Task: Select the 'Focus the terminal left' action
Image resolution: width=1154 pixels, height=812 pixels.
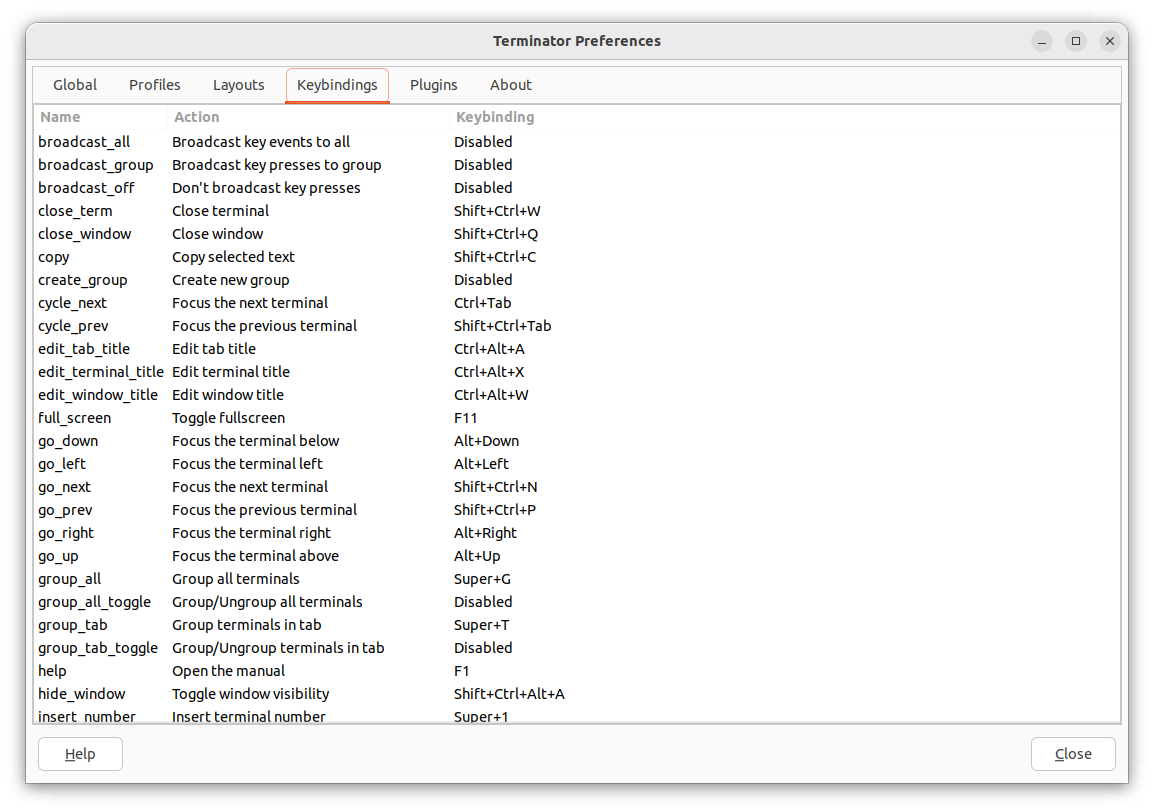Action: pyautogui.click(x=247, y=464)
